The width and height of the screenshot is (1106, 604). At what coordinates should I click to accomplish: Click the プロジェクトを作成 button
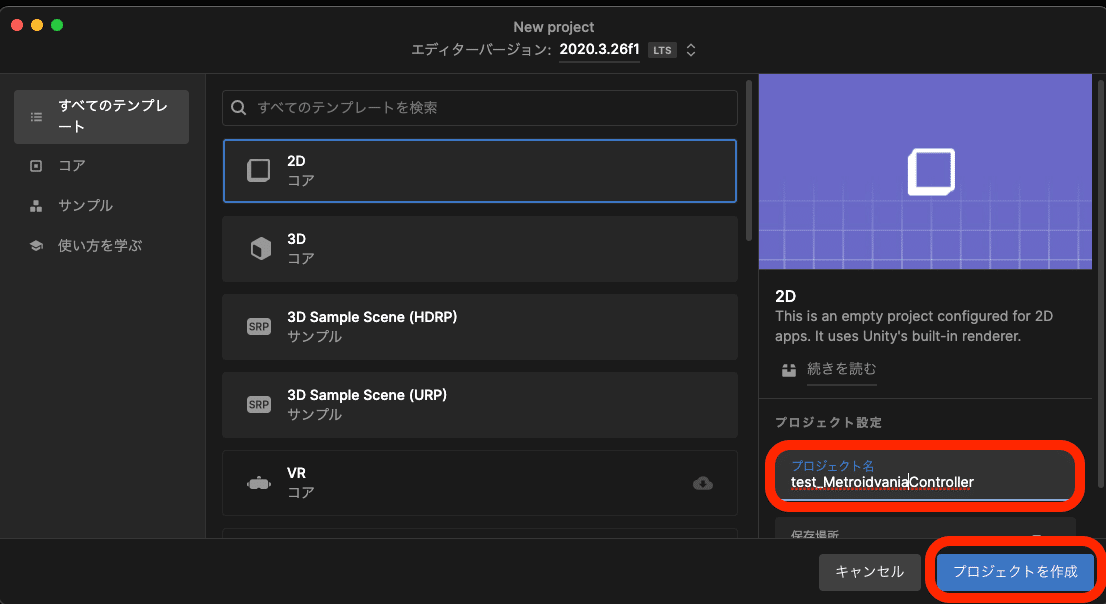pyautogui.click(x=1015, y=572)
